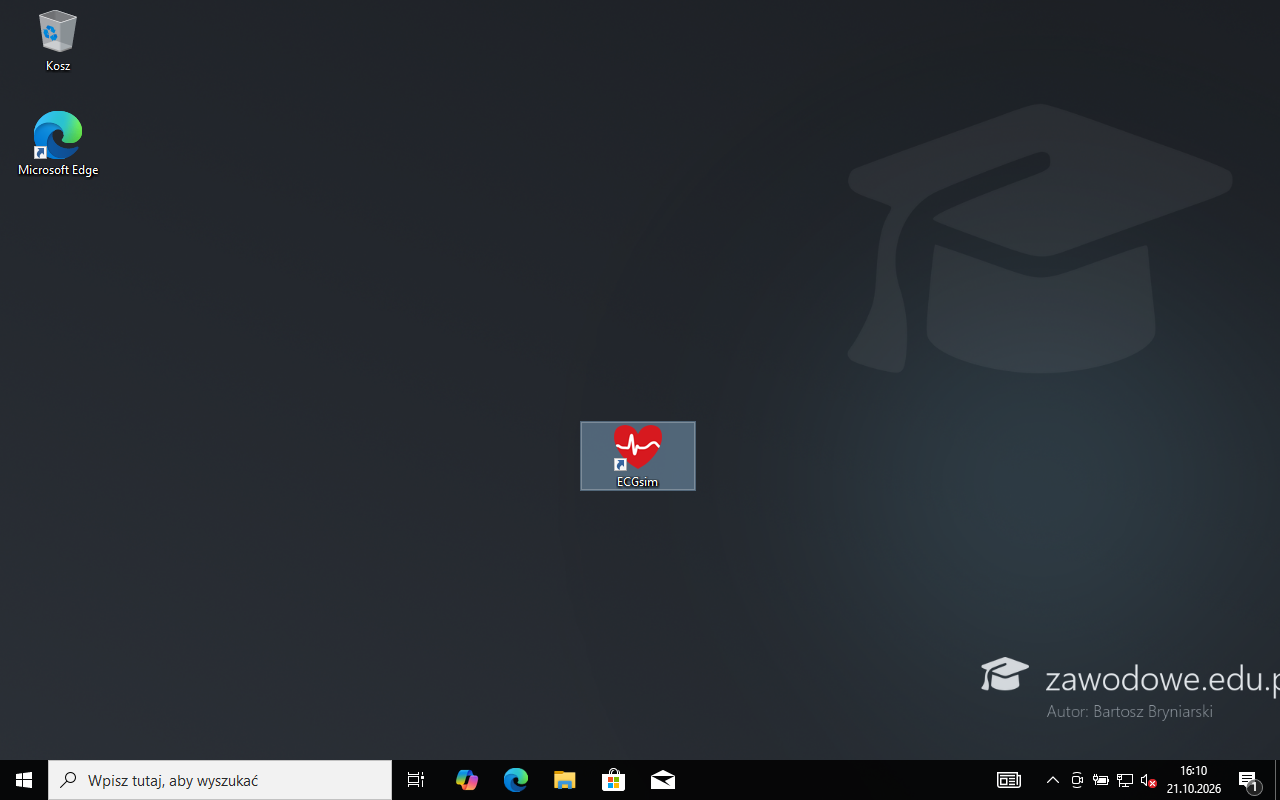Viewport: 1280px width, 800px height.
Task: Open the clock showing 16:10
Action: (1194, 780)
